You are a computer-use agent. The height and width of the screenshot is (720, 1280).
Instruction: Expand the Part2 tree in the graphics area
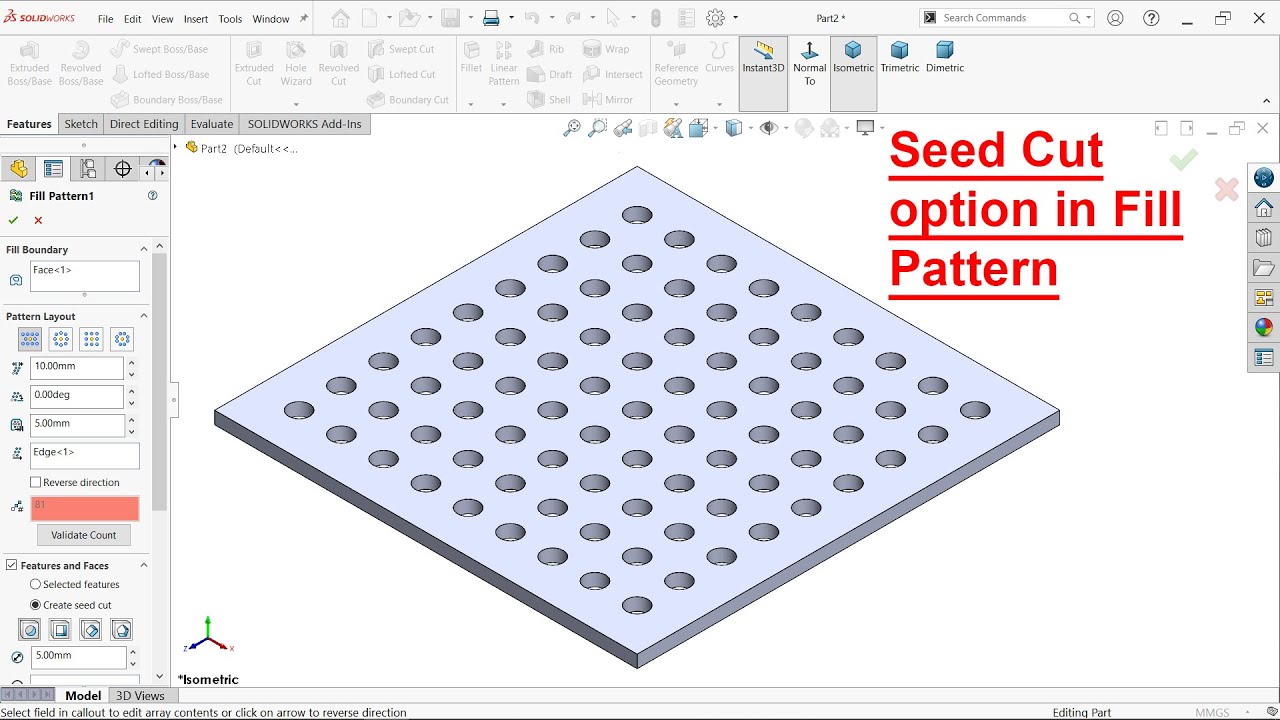(x=176, y=147)
